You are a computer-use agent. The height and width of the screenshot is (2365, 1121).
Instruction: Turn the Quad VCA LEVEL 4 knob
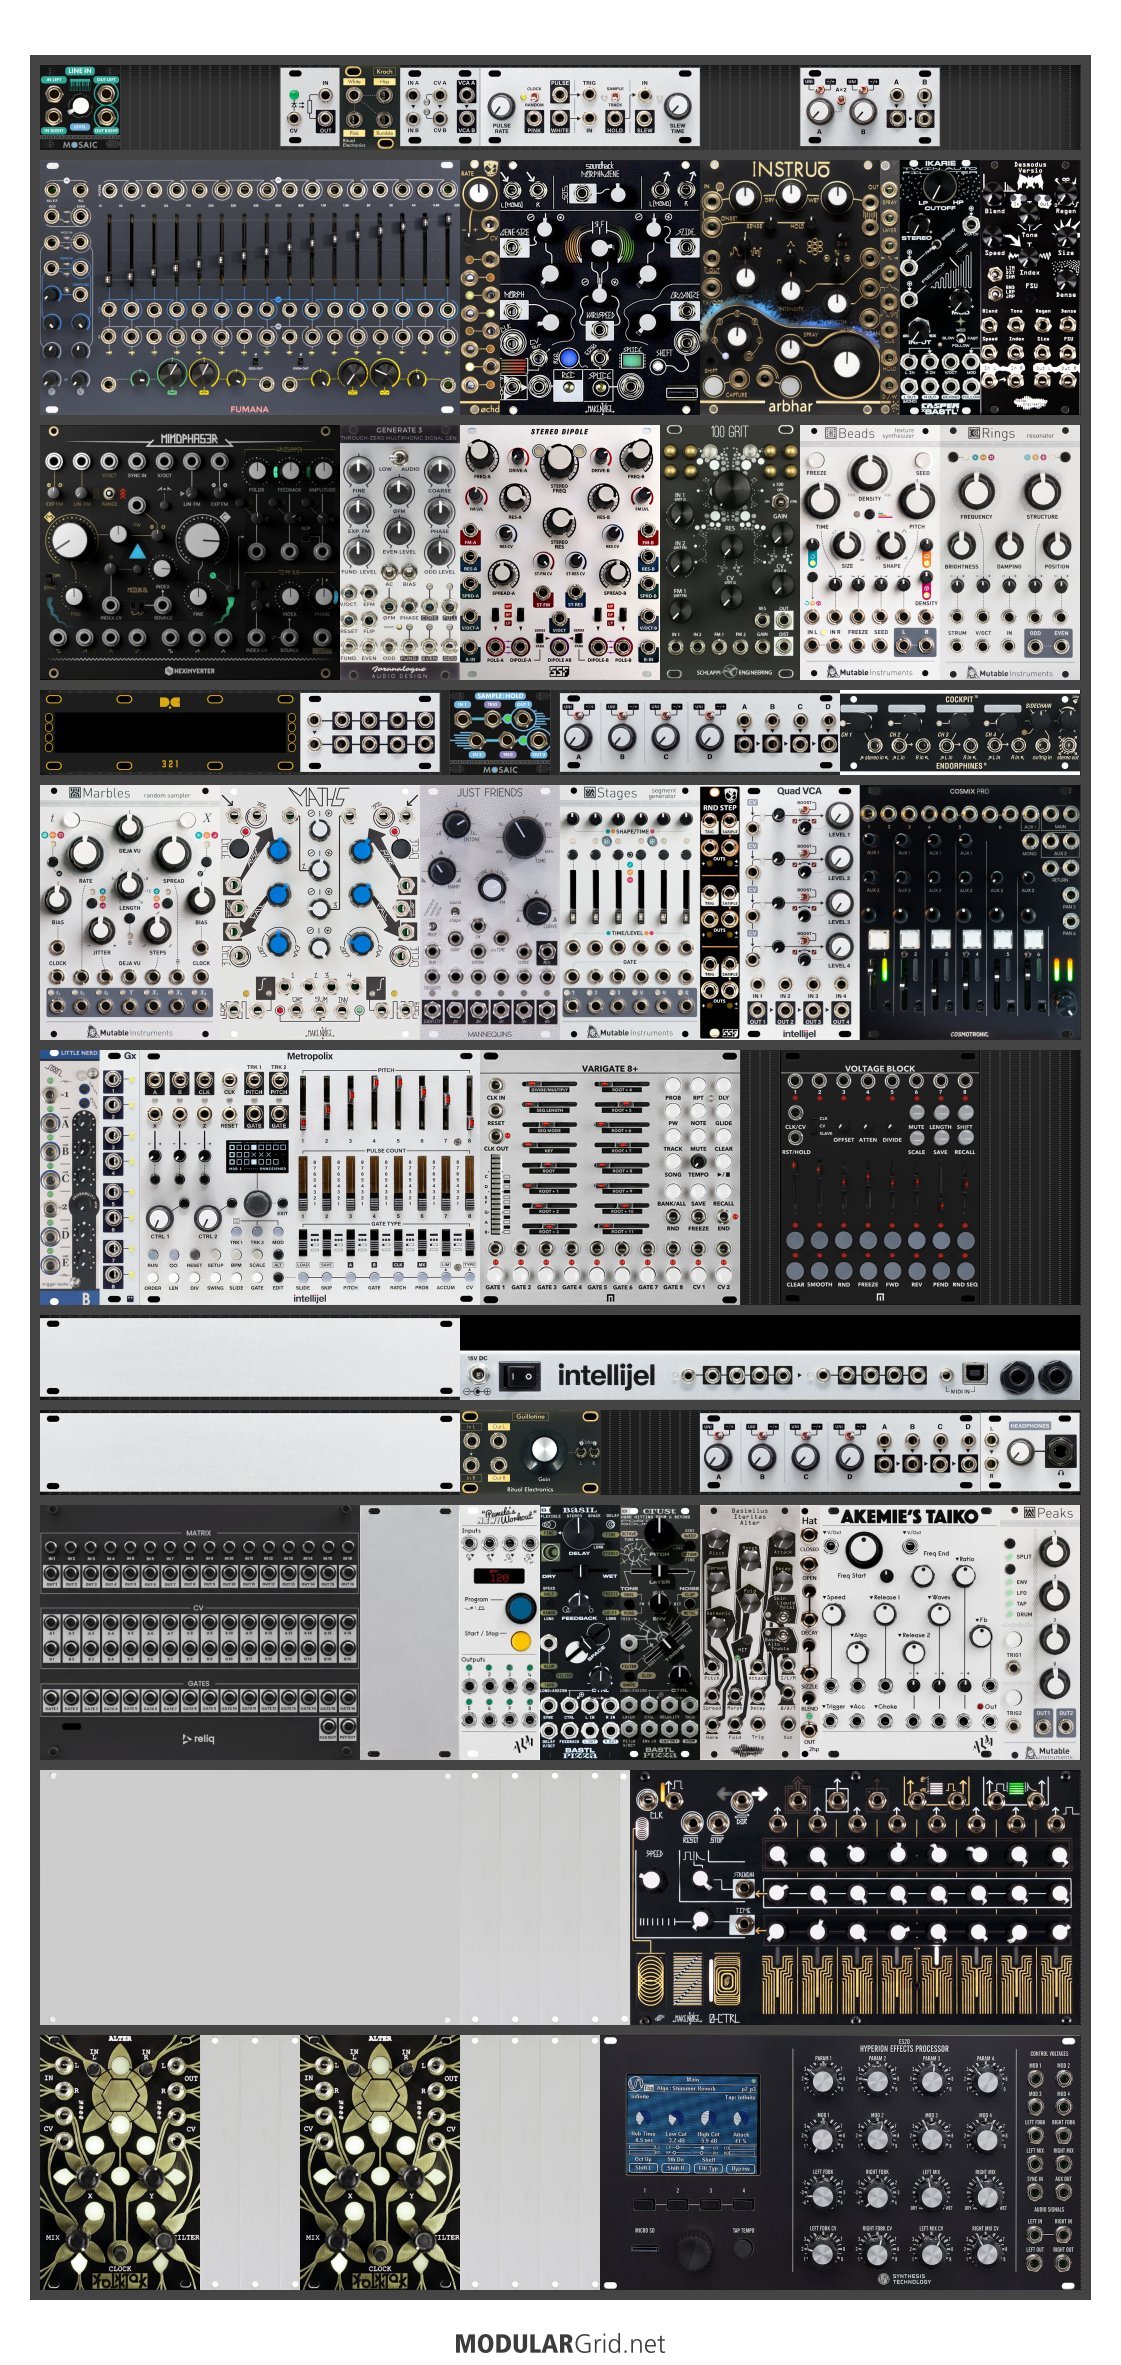tap(839, 946)
